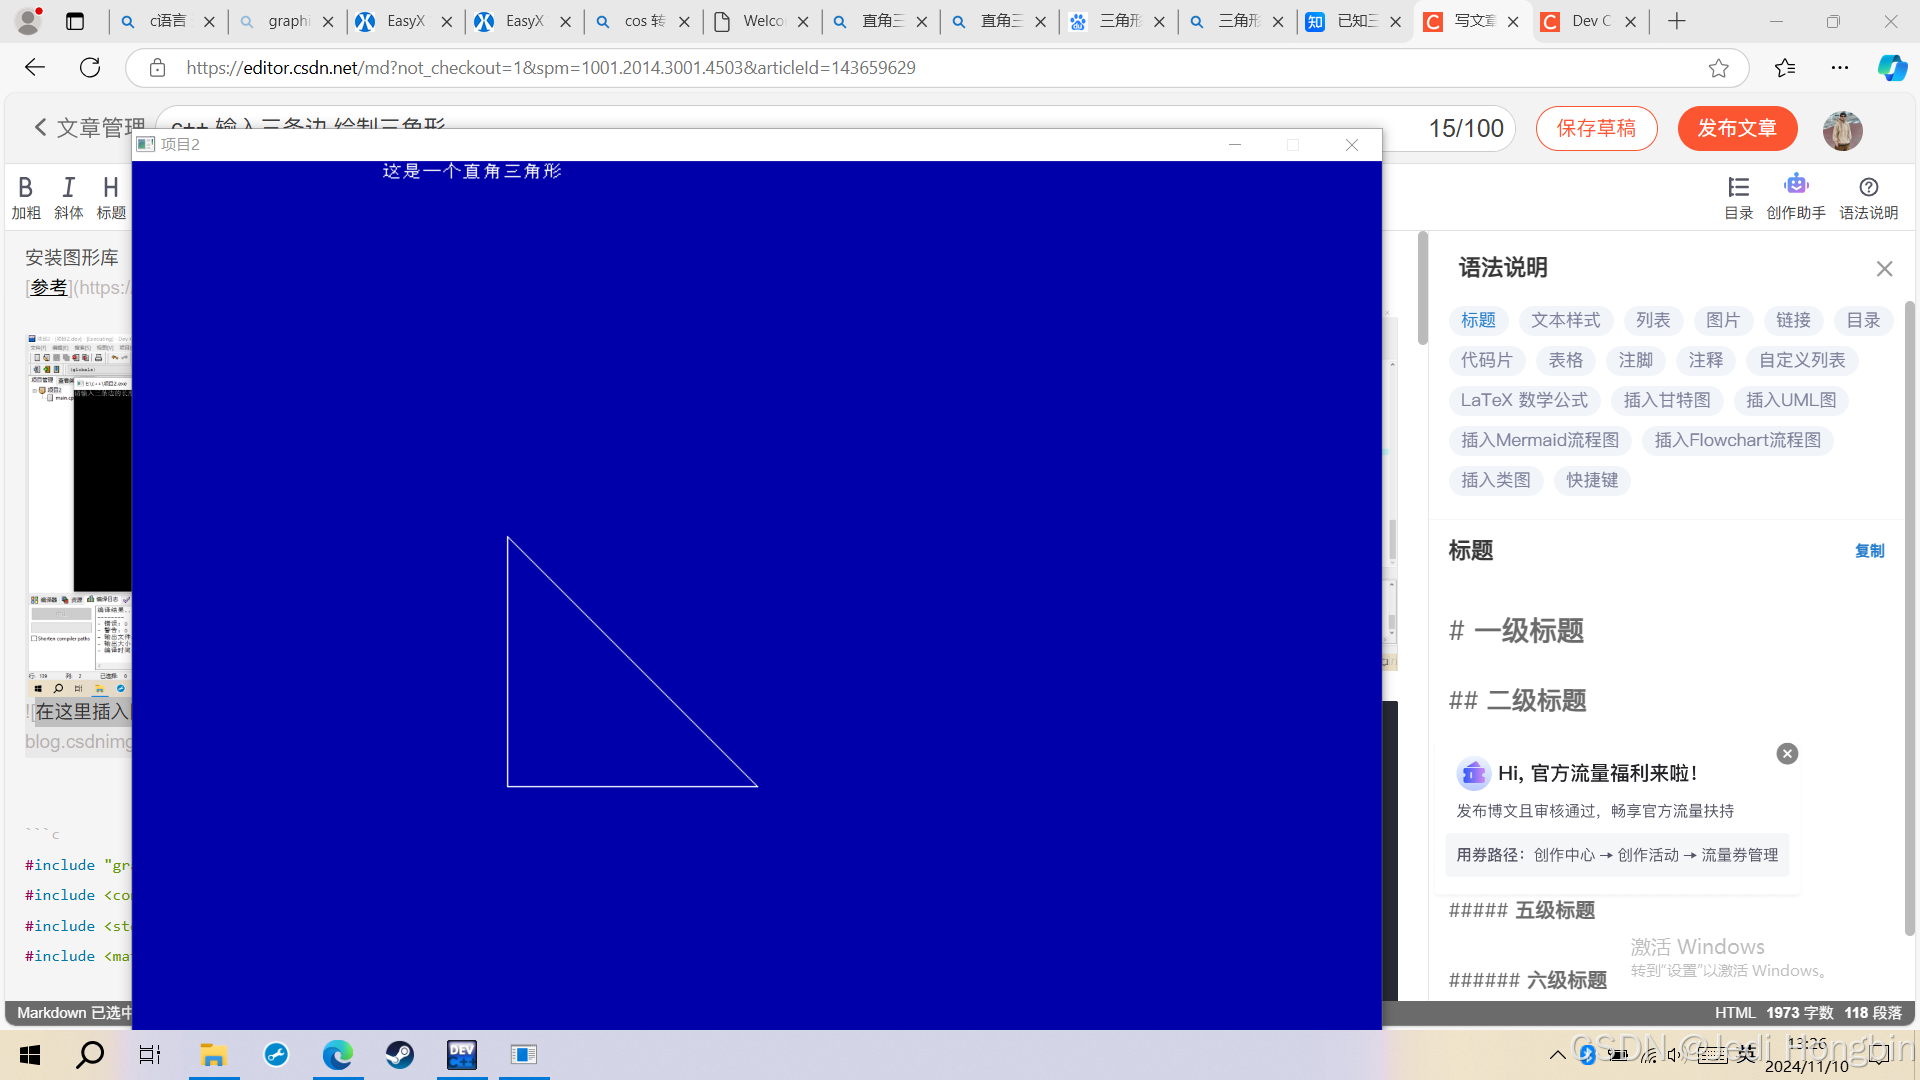Show hidden system tray icons
This screenshot has width=1920, height=1080.
click(x=1557, y=1055)
